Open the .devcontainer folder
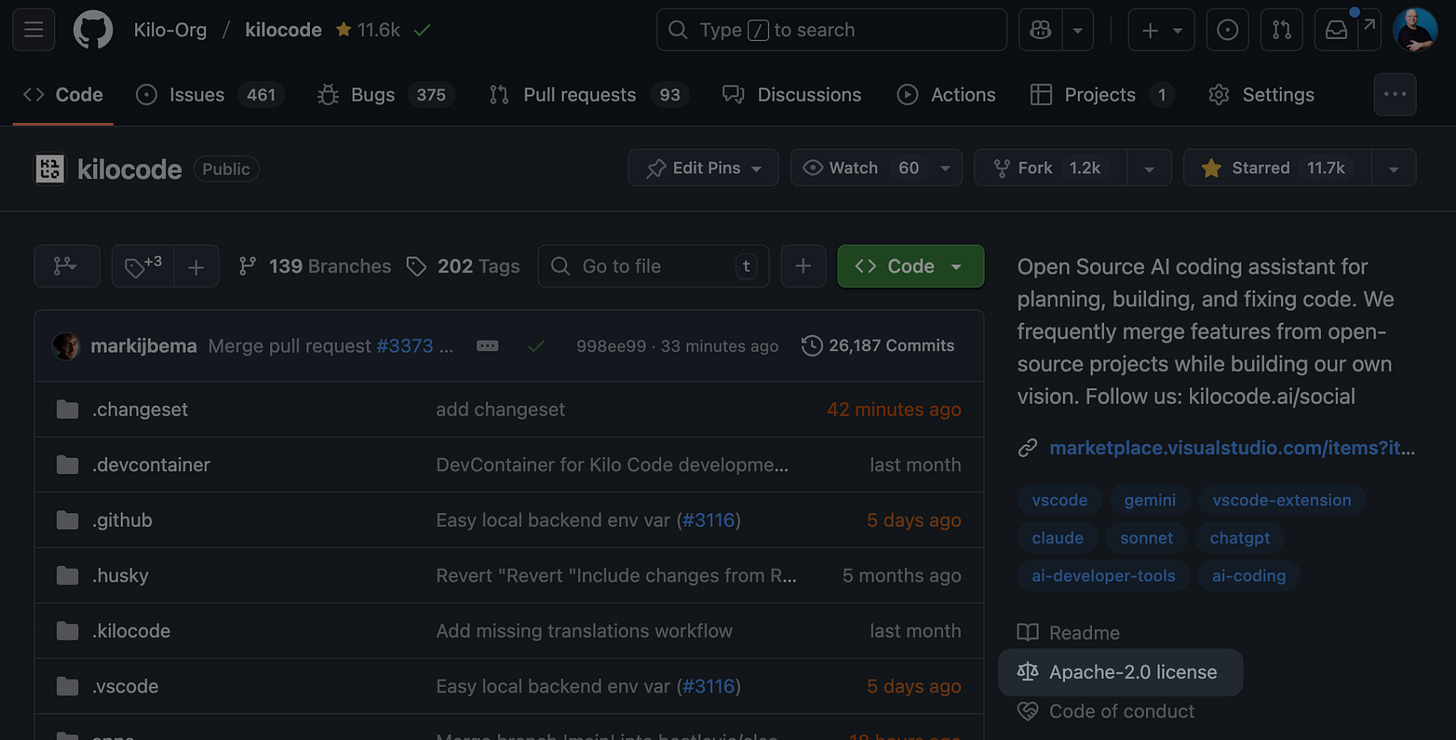Viewport: 1456px width, 740px height. tap(151, 465)
